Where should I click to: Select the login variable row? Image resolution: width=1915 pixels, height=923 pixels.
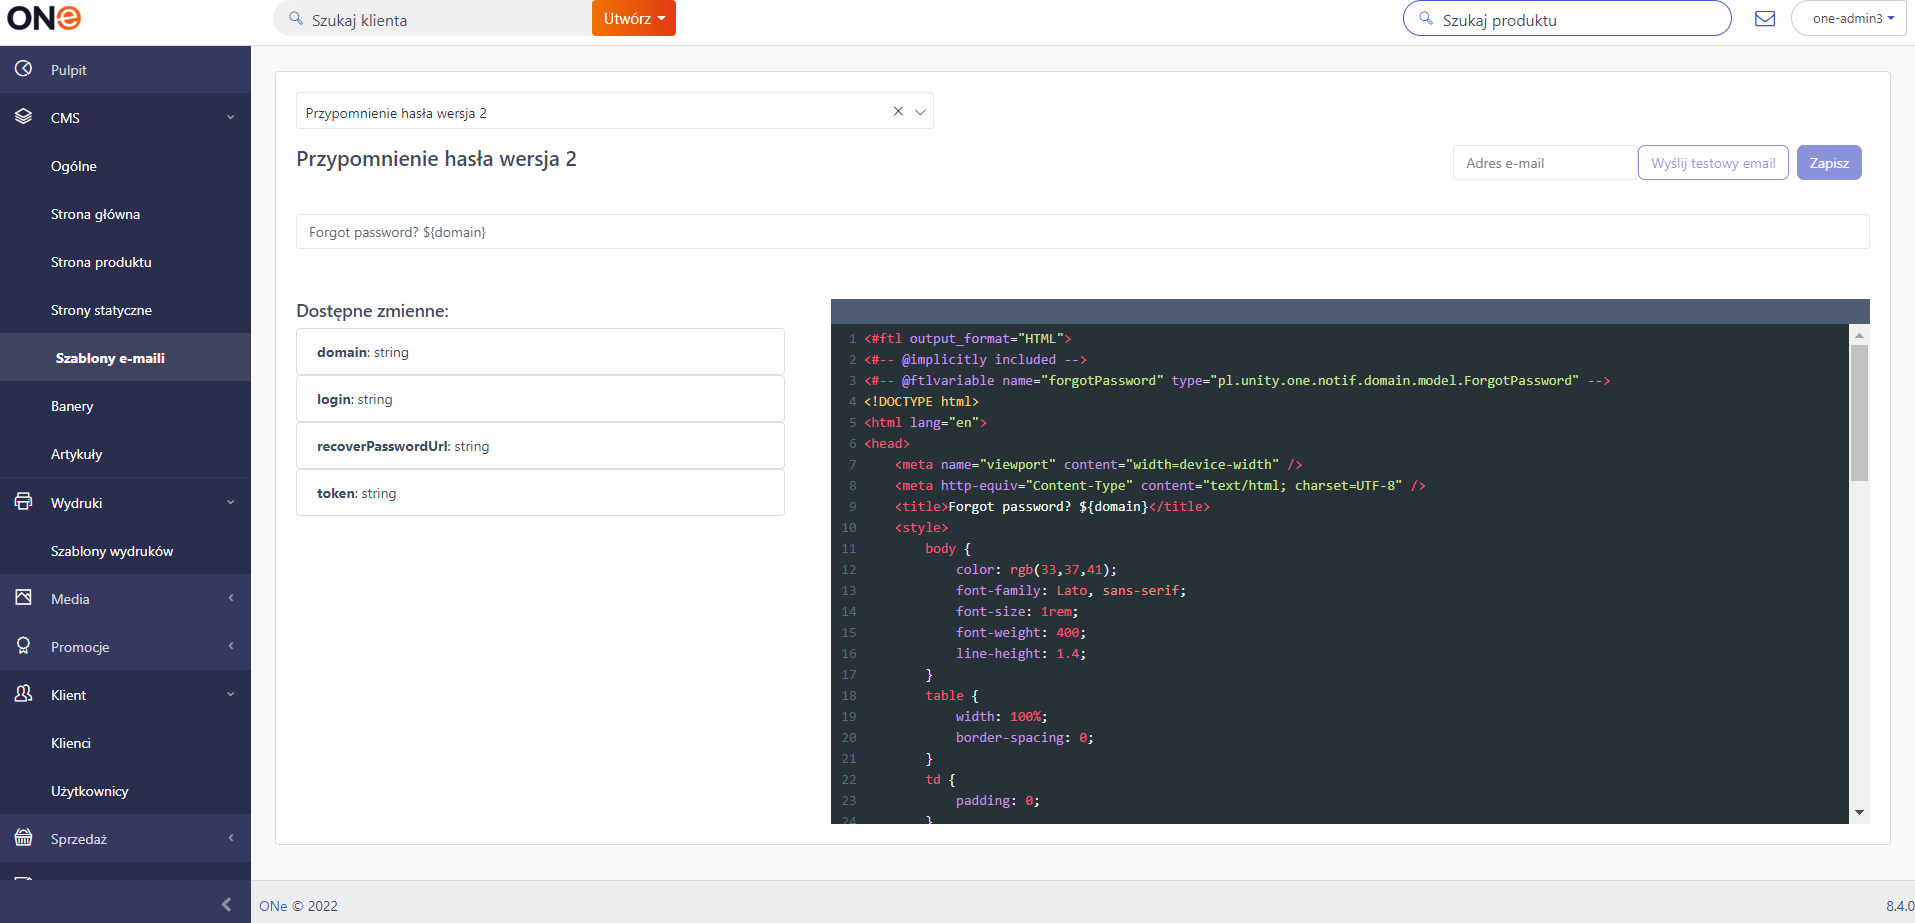coord(540,399)
